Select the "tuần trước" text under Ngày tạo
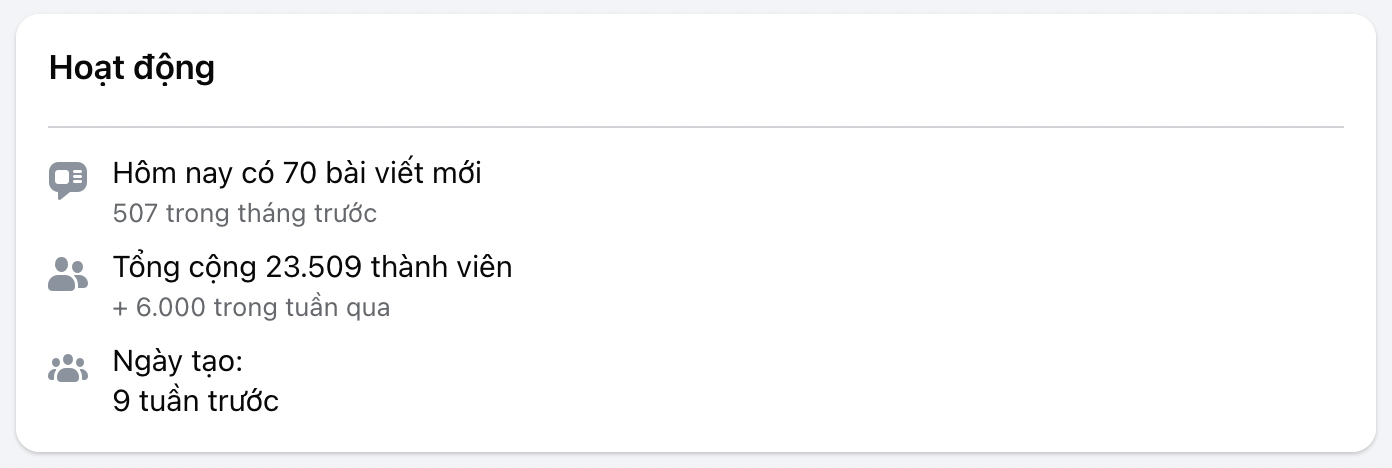 (x=208, y=401)
